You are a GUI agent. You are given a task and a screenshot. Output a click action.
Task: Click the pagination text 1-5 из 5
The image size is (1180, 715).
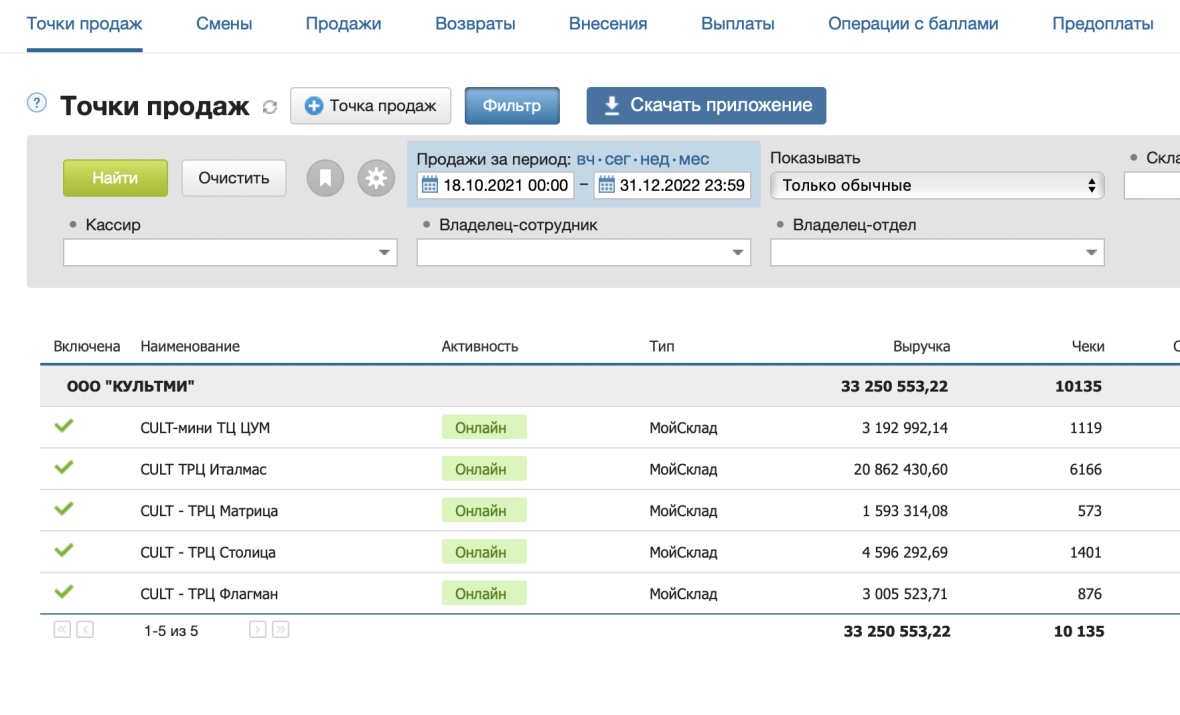tap(171, 631)
